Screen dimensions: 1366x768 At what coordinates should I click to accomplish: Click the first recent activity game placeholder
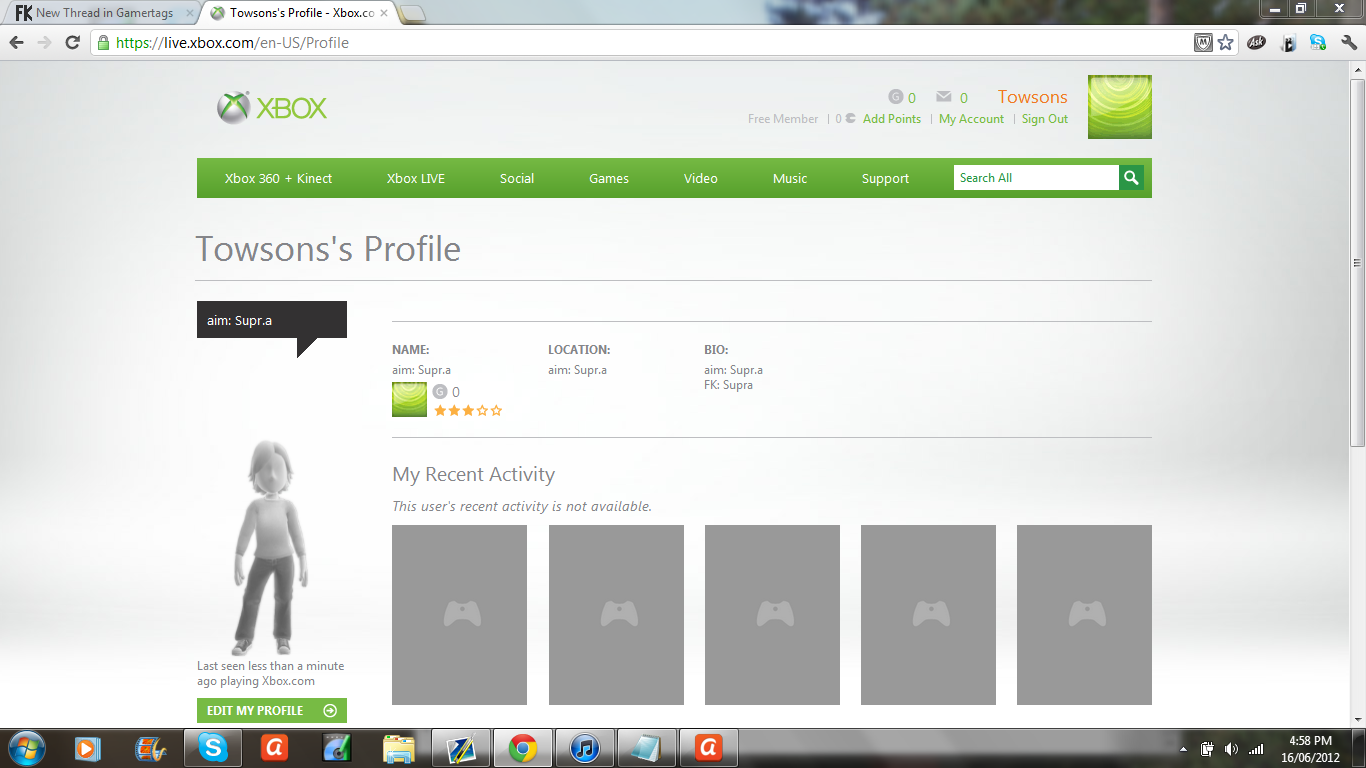(x=459, y=615)
